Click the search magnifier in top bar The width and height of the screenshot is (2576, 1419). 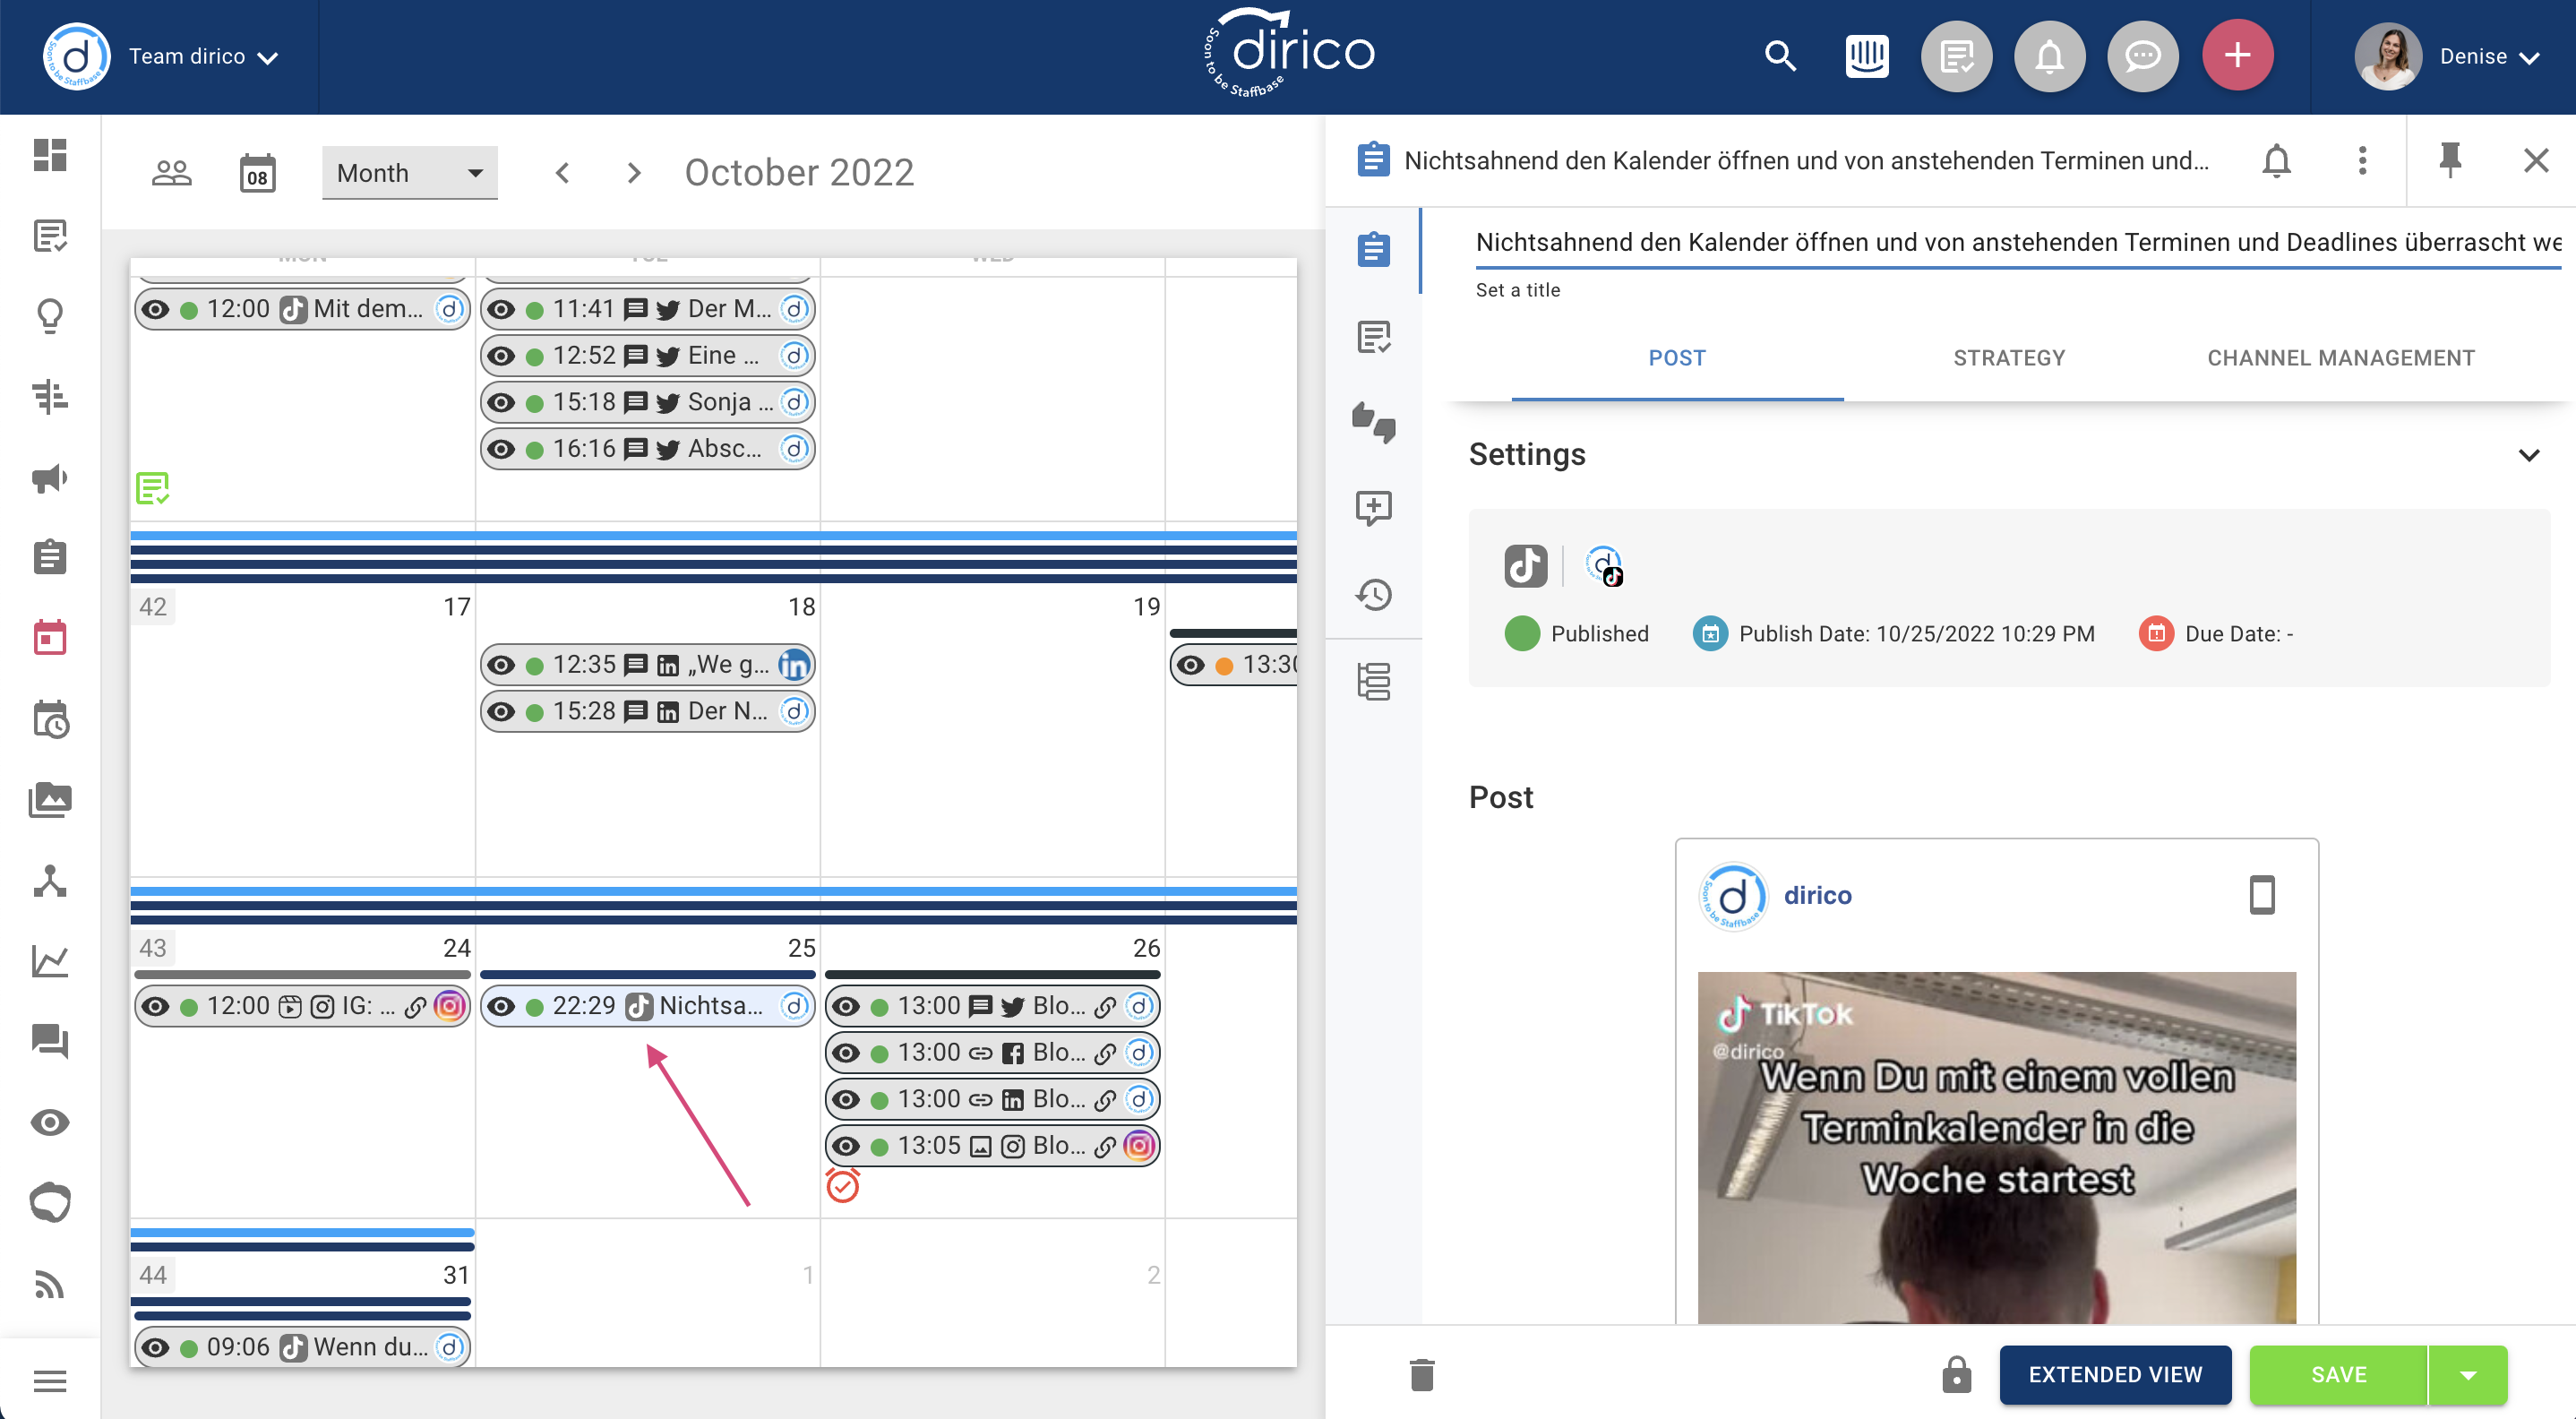click(x=1780, y=56)
